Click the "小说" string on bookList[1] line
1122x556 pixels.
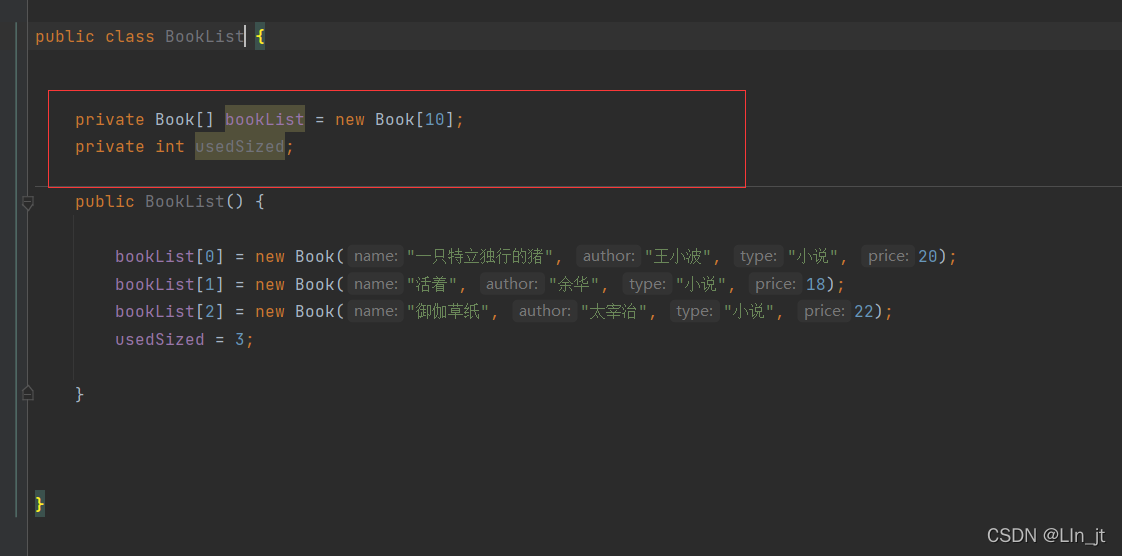click(x=701, y=284)
